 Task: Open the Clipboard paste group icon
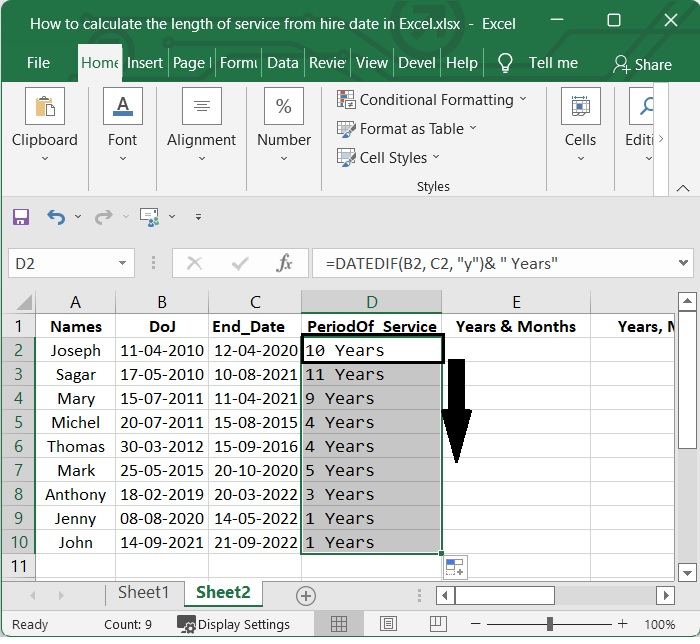pyautogui.click(x=45, y=108)
